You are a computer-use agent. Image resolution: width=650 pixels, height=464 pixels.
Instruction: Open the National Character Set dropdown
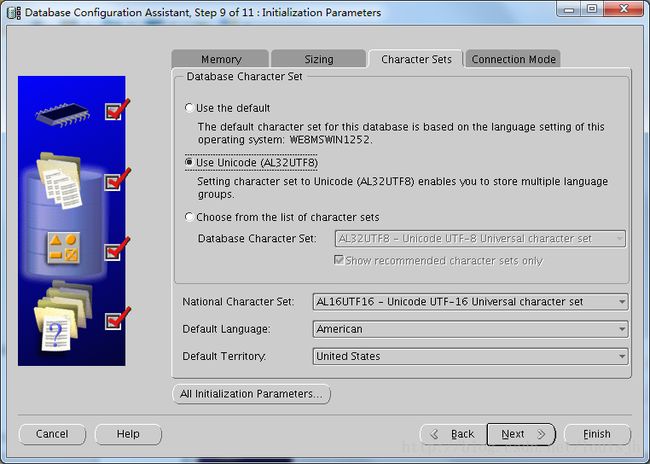click(471, 302)
